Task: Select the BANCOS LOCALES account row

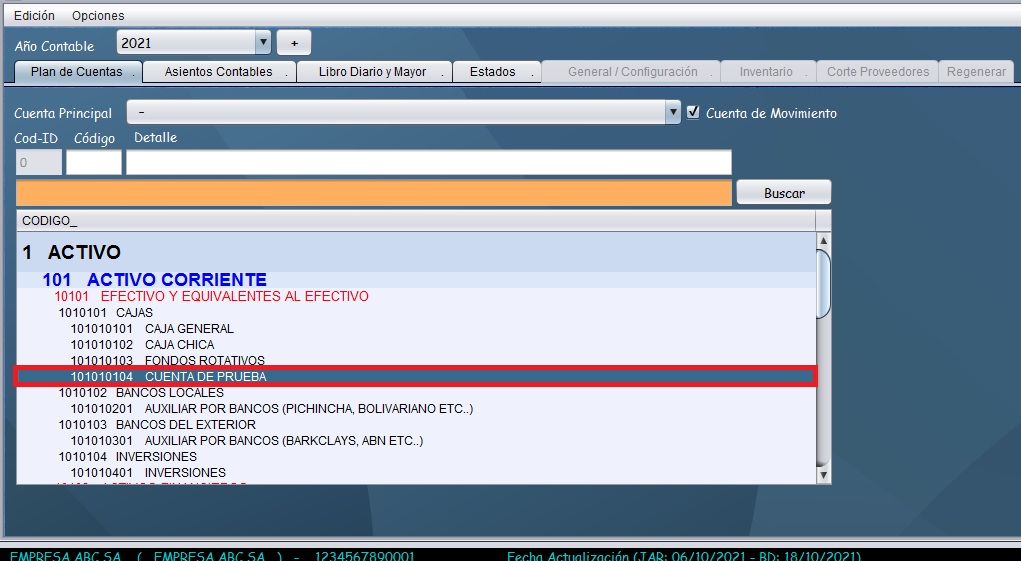Action: pyautogui.click(x=169, y=393)
